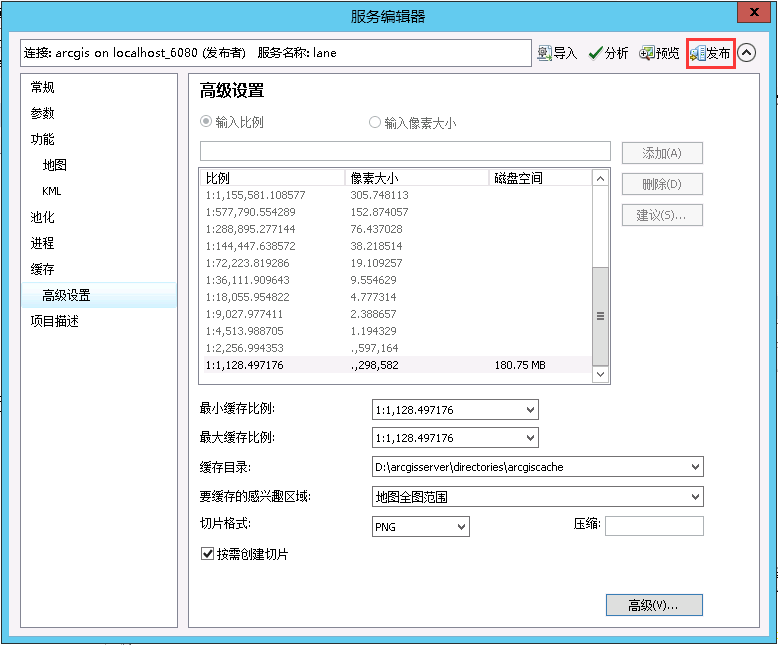The height and width of the screenshot is (645, 778).
Task: Click the 比例 column header
Action: coord(273,178)
